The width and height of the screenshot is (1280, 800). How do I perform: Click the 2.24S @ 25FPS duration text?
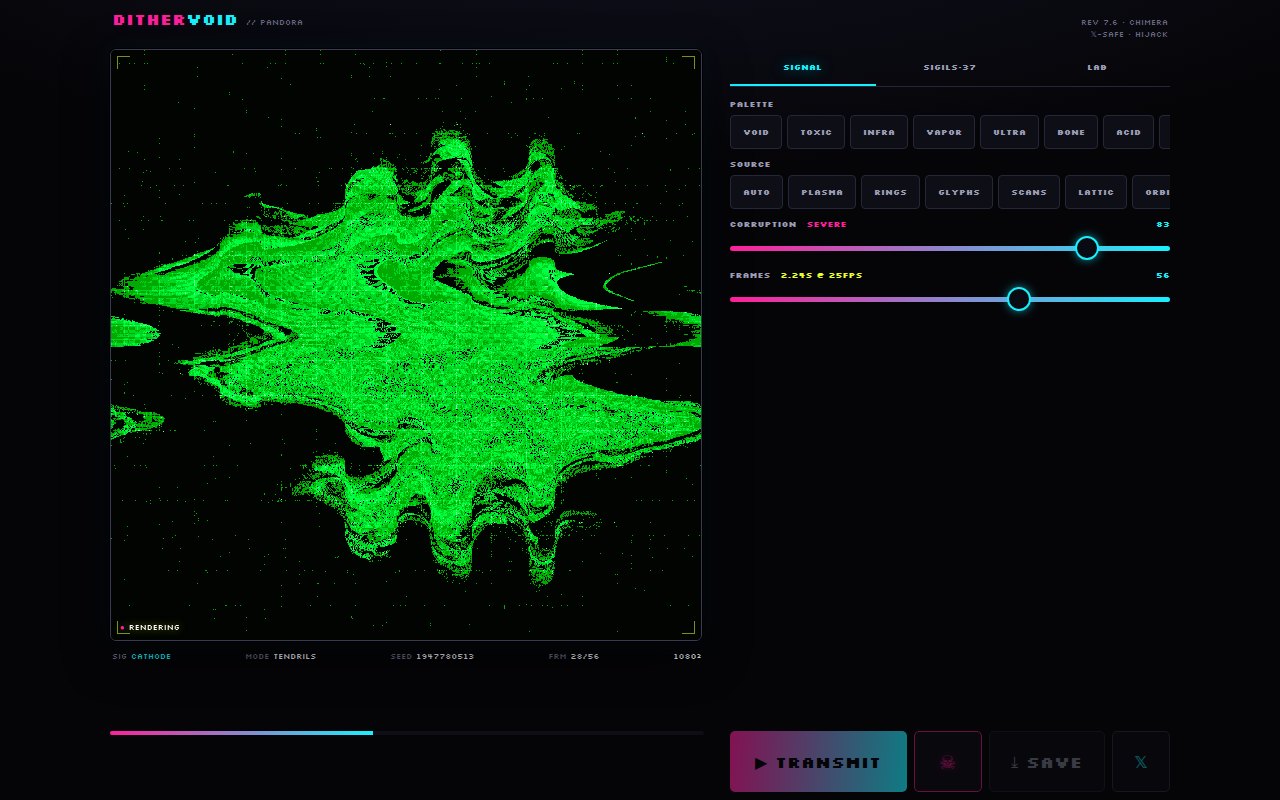click(821, 276)
